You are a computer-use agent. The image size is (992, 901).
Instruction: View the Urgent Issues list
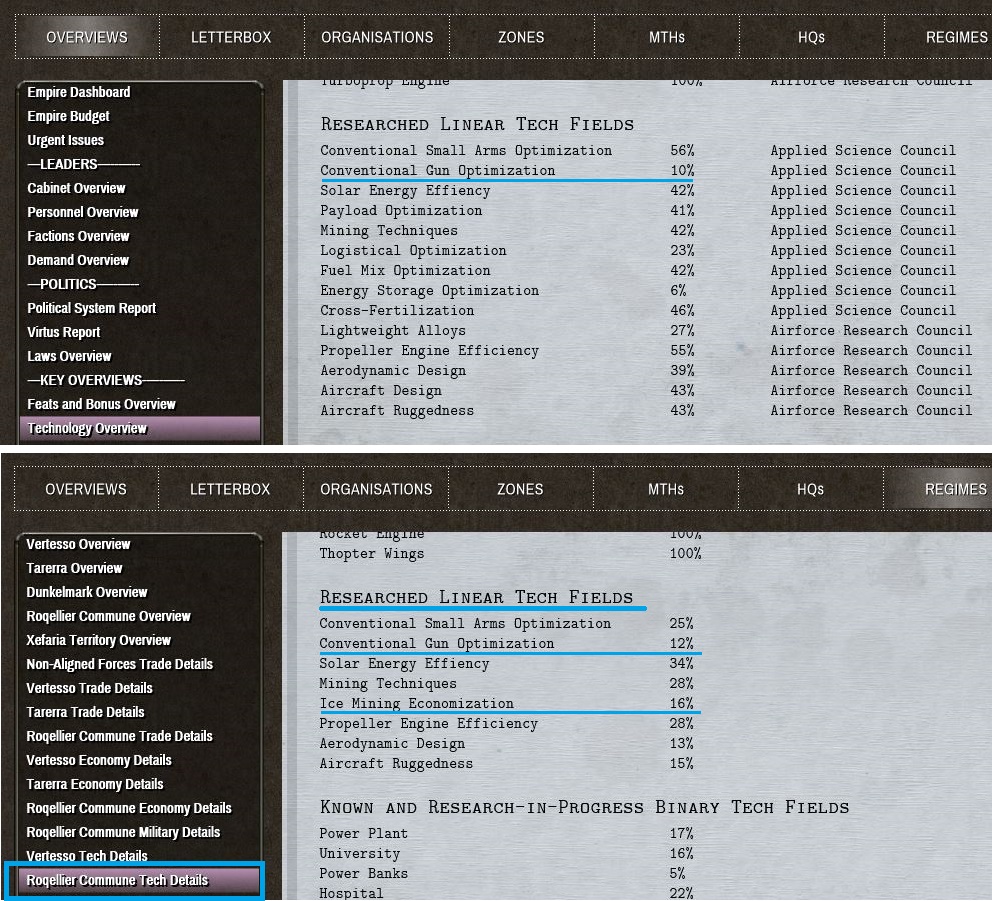click(65, 140)
